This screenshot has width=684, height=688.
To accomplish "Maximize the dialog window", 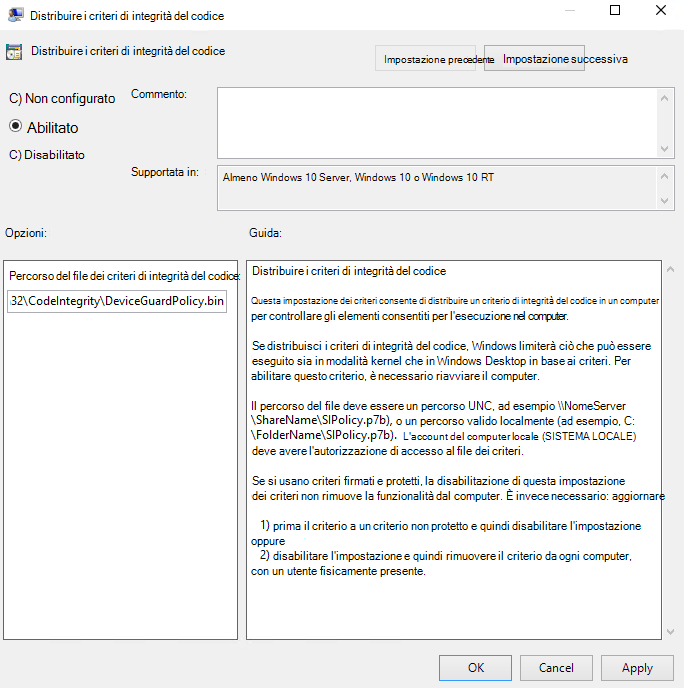I will (615, 10).
